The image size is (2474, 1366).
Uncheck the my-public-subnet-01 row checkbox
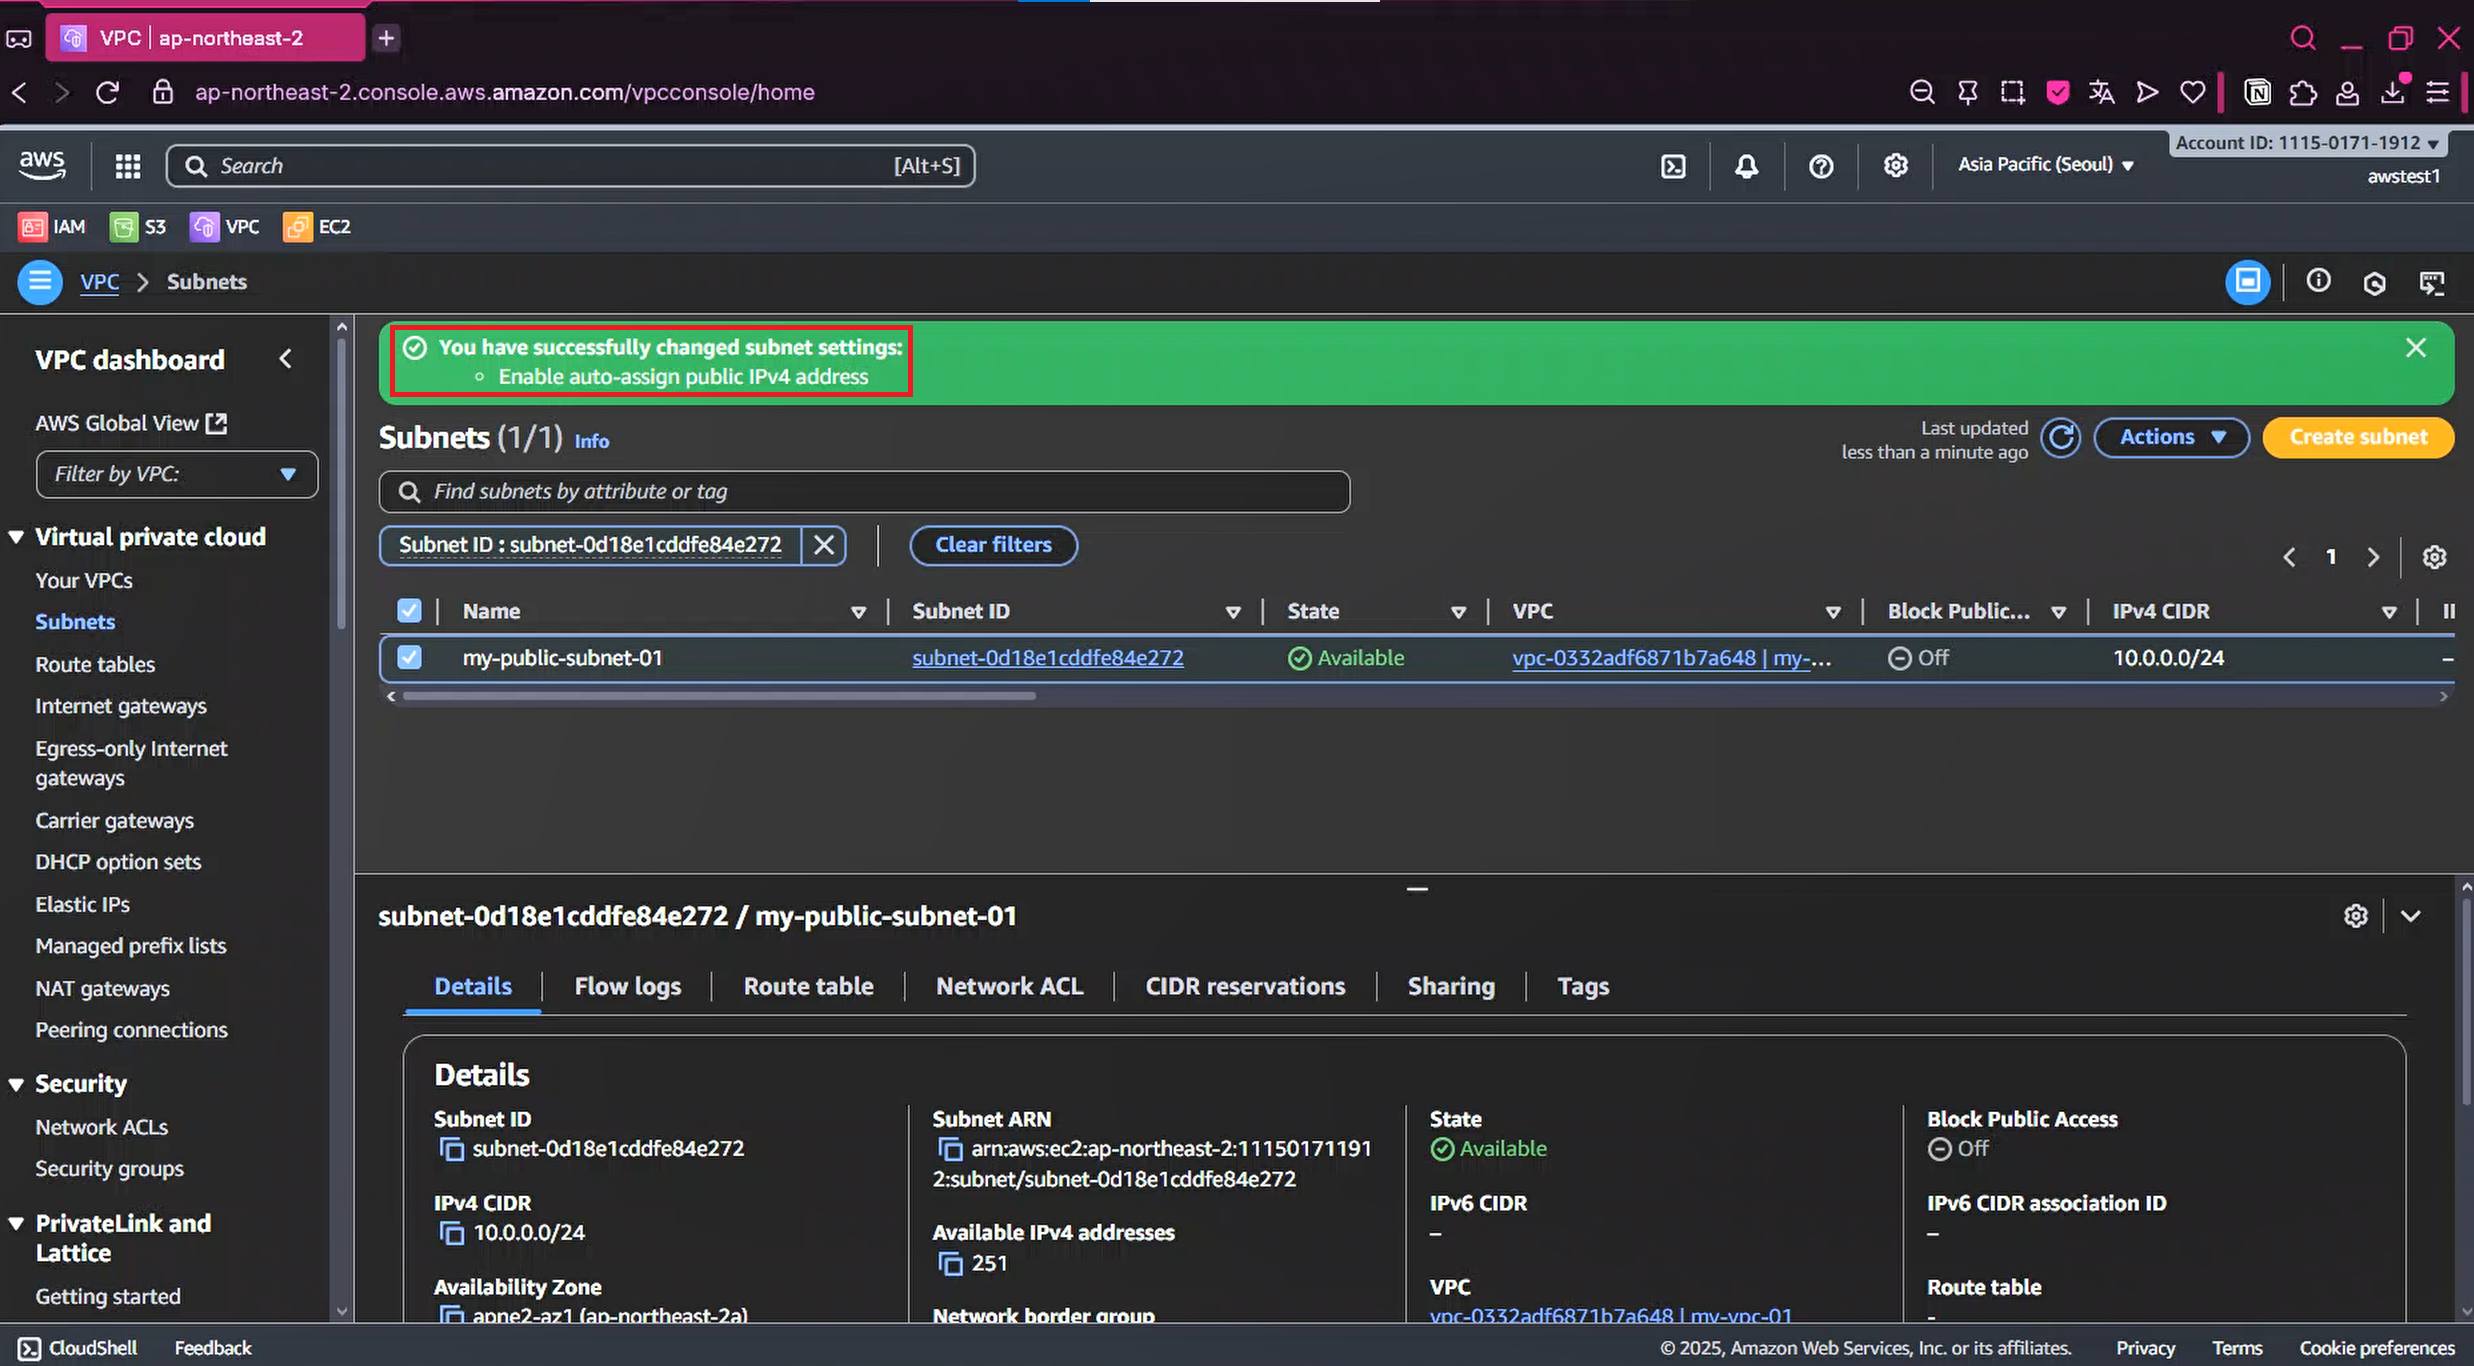coord(409,658)
